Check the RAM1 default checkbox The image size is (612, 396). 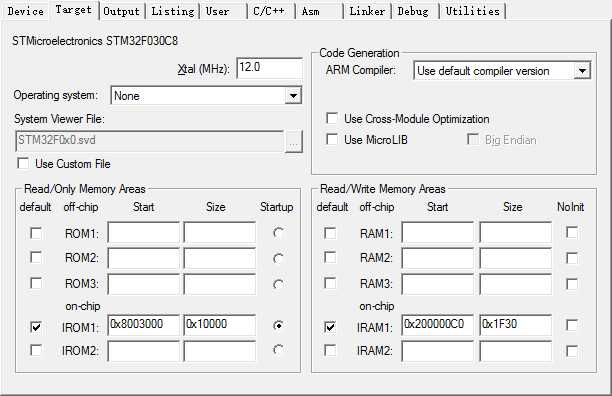pos(330,233)
